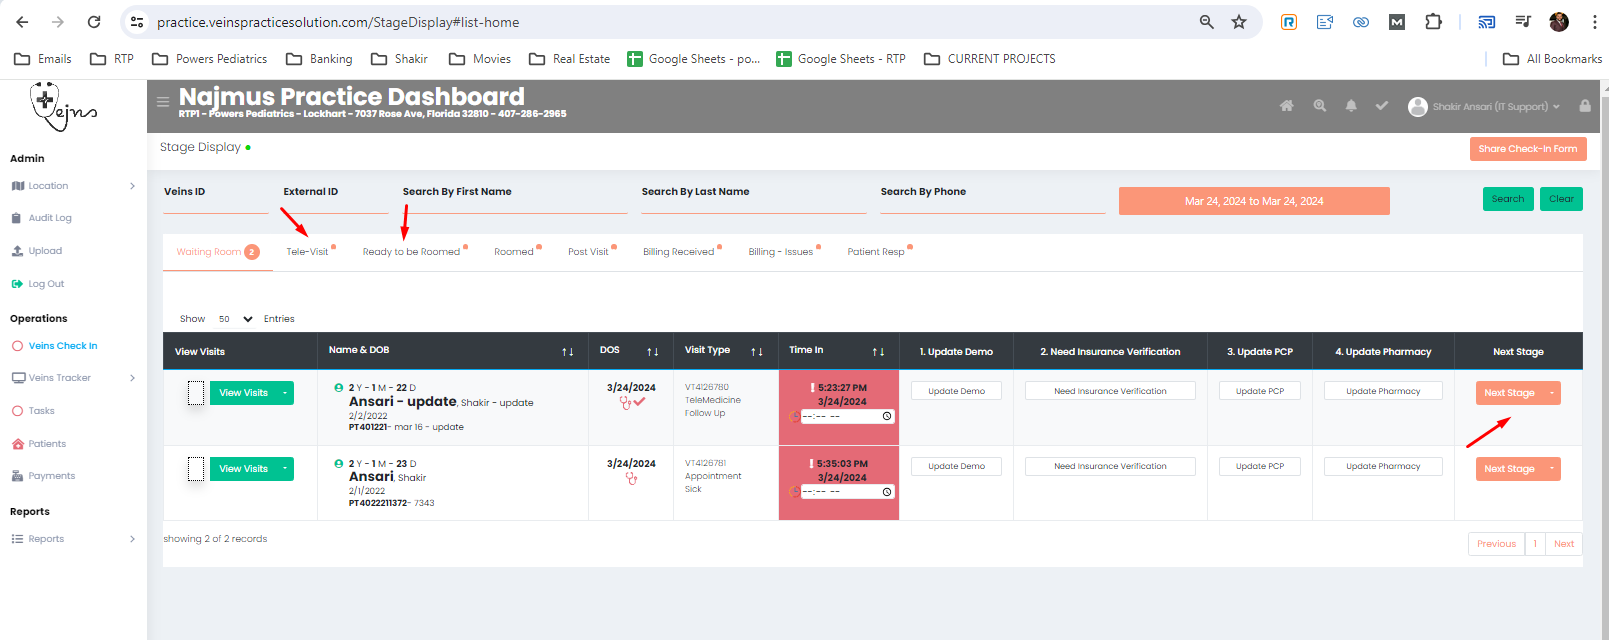1609x640 pixels.
Task: Open the Show entries count dropdown
Action: (x=235, y=319)
